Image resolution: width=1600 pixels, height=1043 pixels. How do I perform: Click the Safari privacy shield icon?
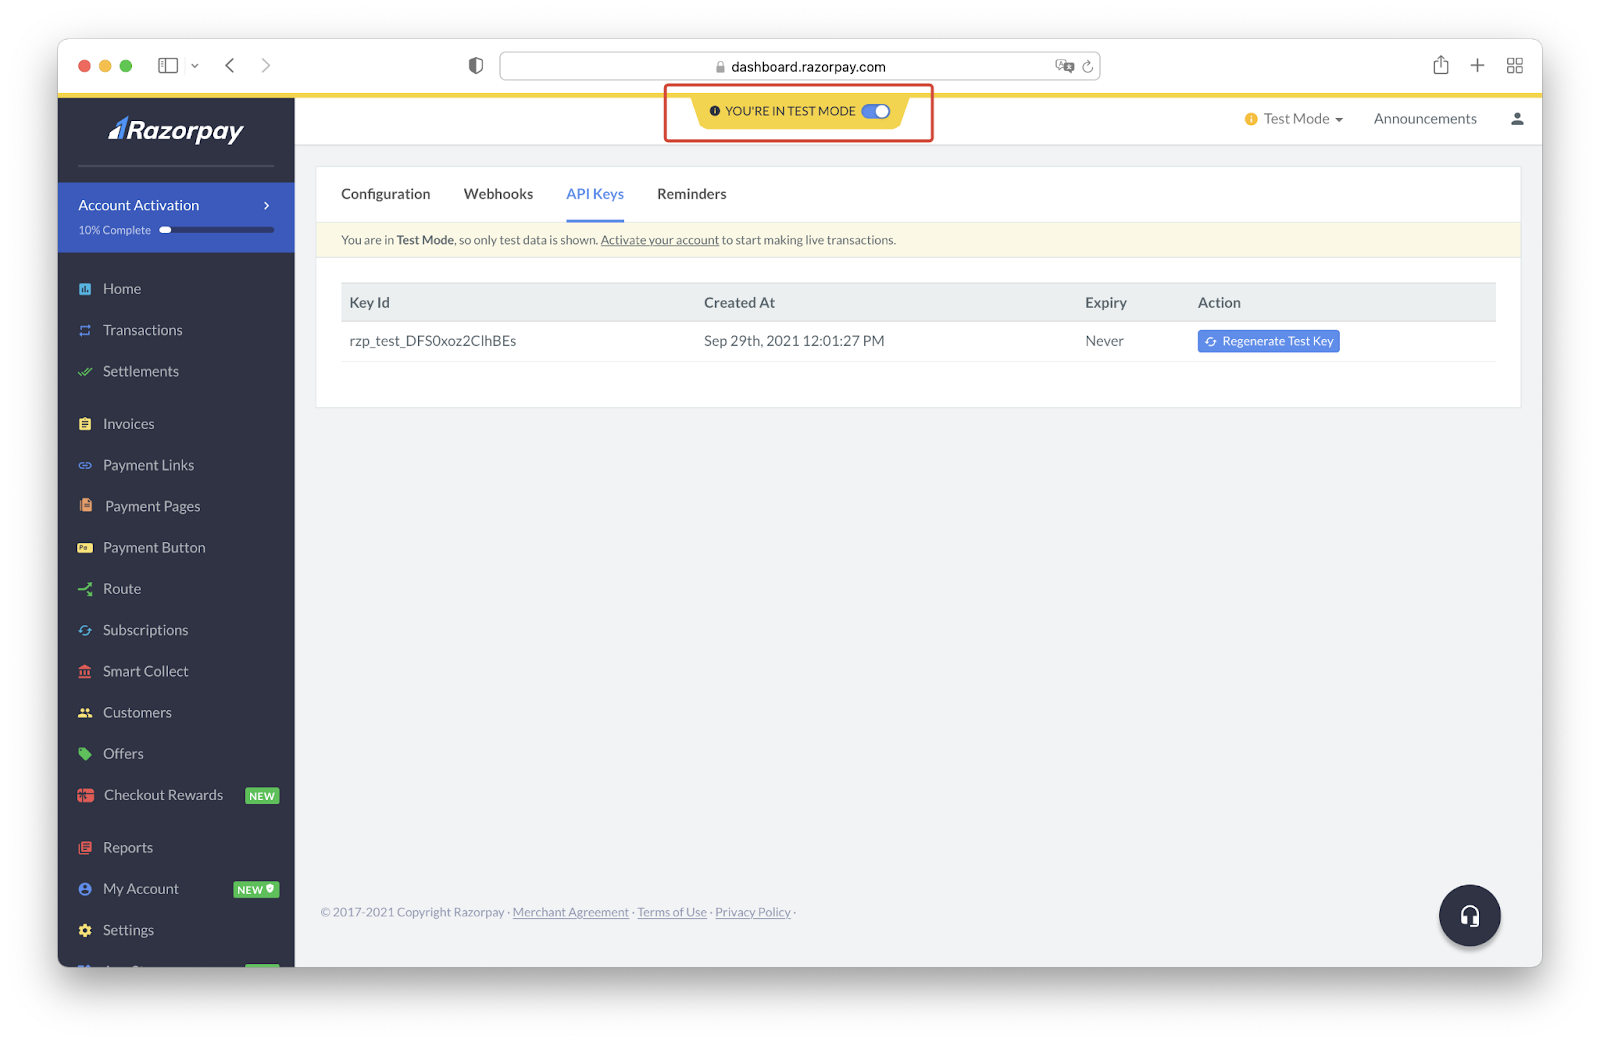476,65
